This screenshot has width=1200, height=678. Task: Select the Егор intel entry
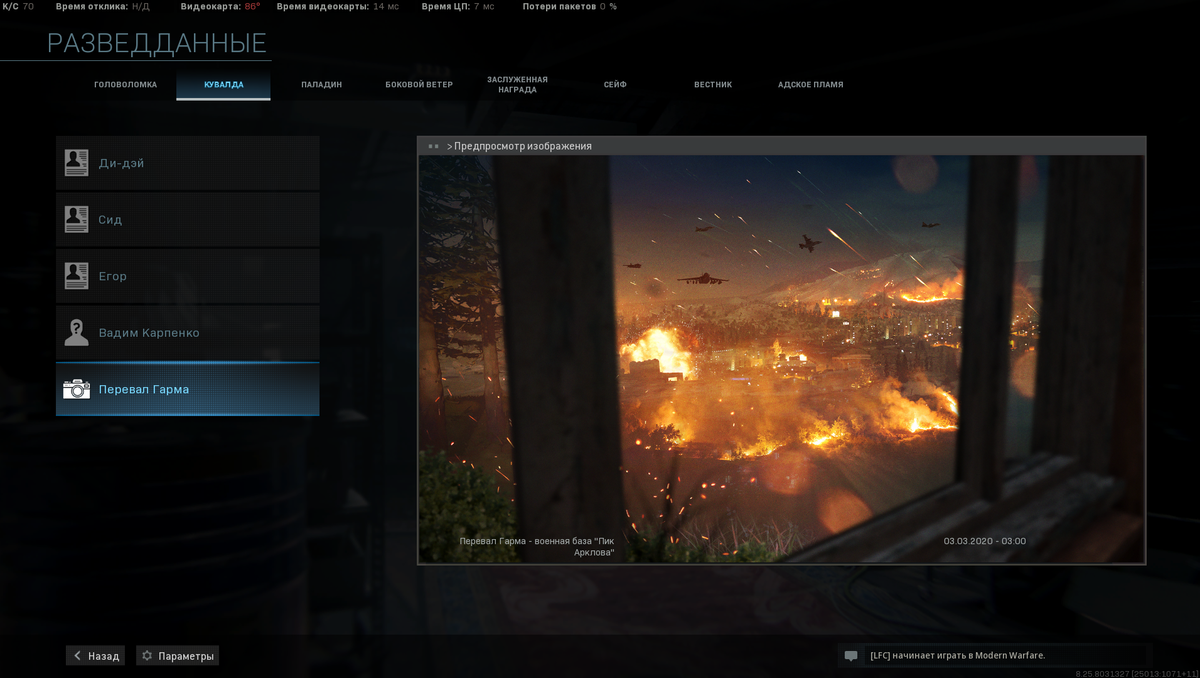coord(188,276)
